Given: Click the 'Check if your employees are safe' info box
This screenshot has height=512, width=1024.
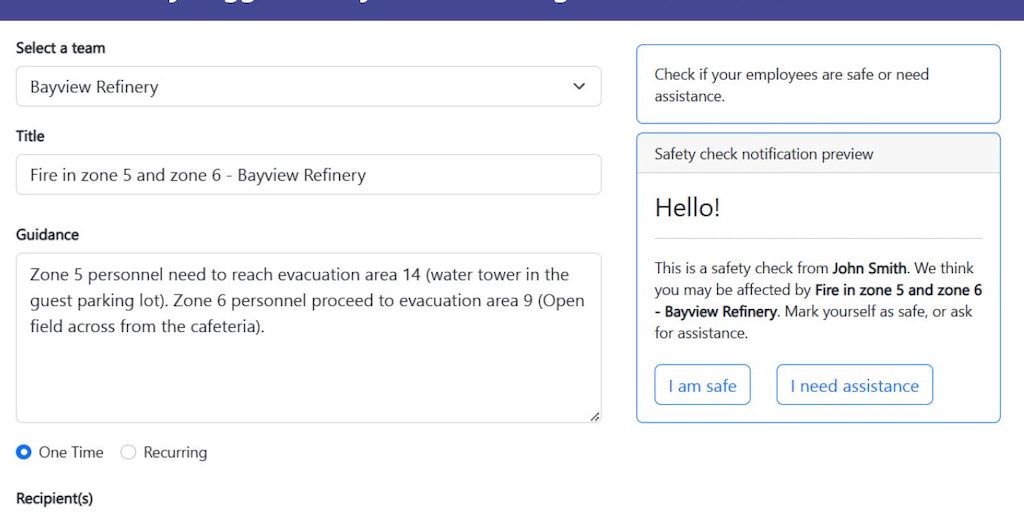Looking at the screenshot, I should coord(818,85).
